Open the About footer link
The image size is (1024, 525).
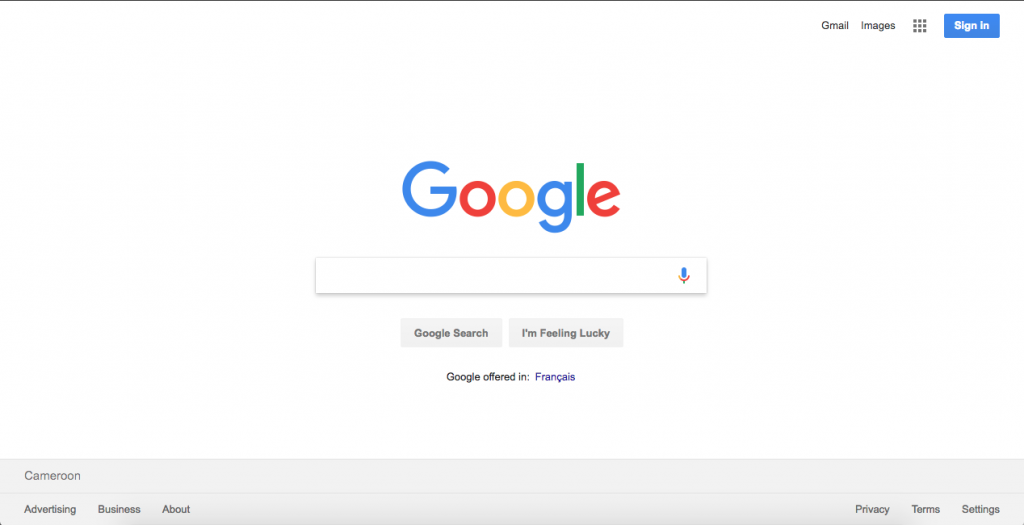coord(176,509)
